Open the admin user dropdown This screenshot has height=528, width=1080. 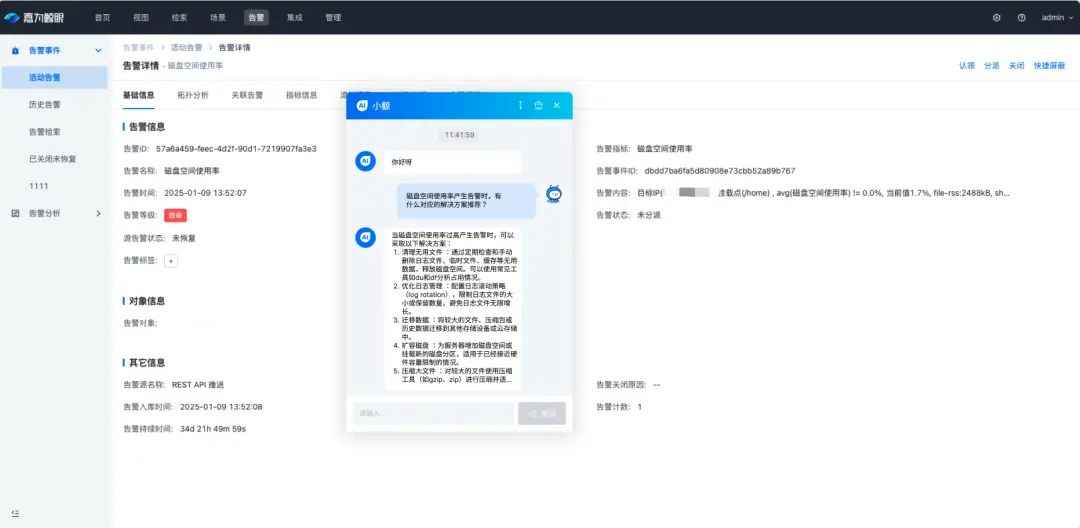pos(1057,18)
